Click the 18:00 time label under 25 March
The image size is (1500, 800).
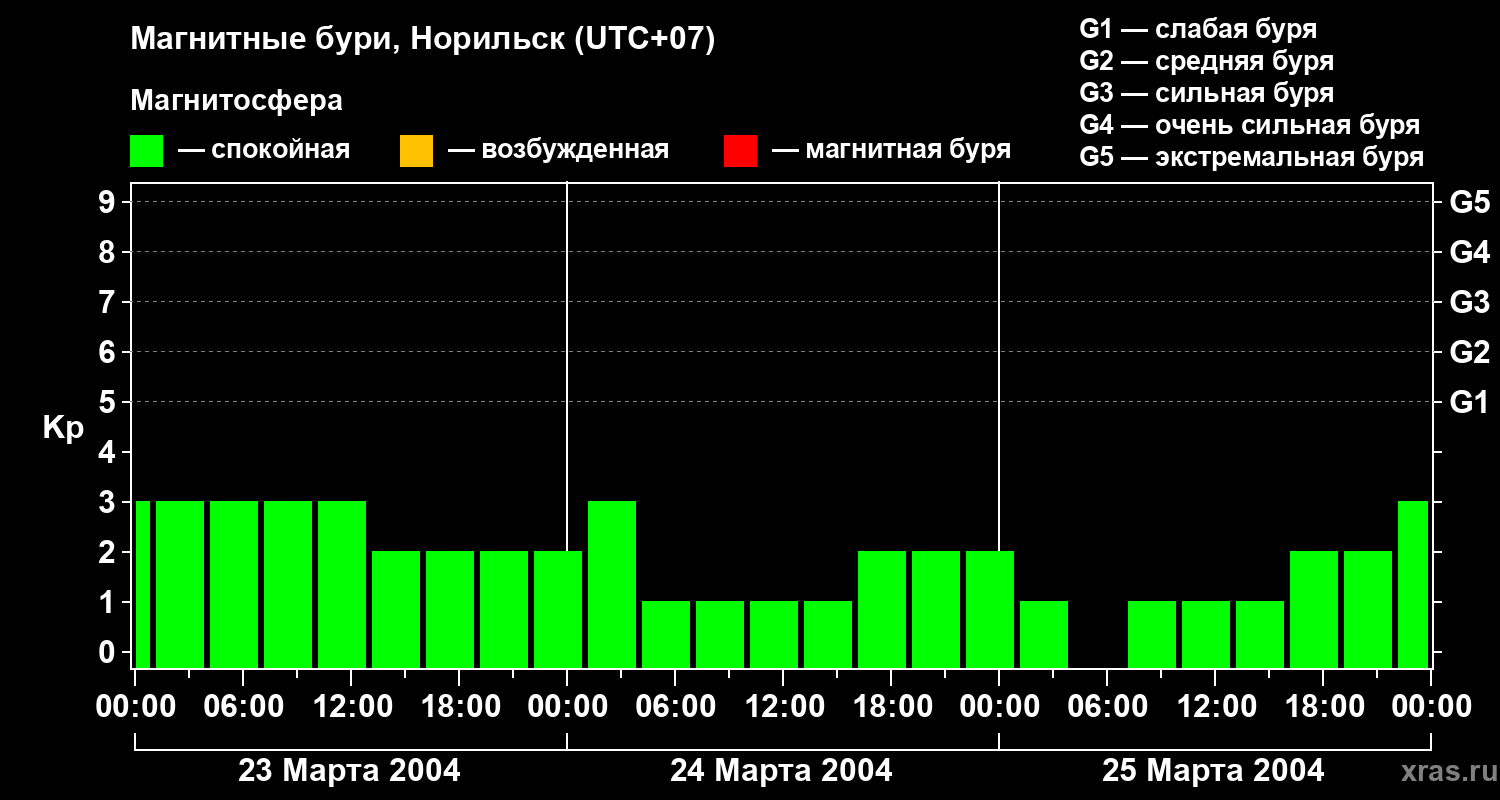click(x=1323, y=707)
